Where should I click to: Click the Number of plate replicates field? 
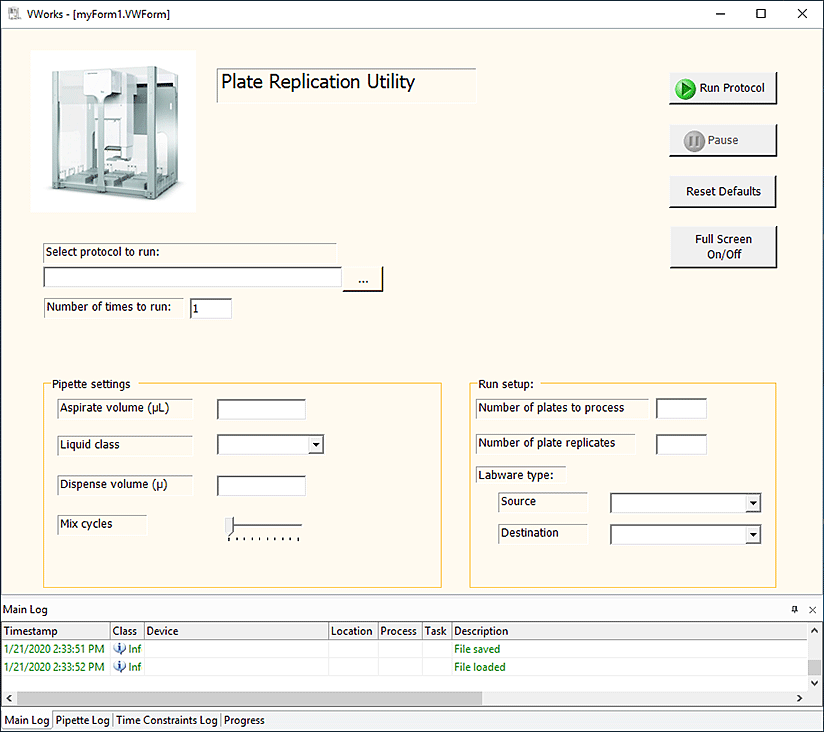(681, 445)
